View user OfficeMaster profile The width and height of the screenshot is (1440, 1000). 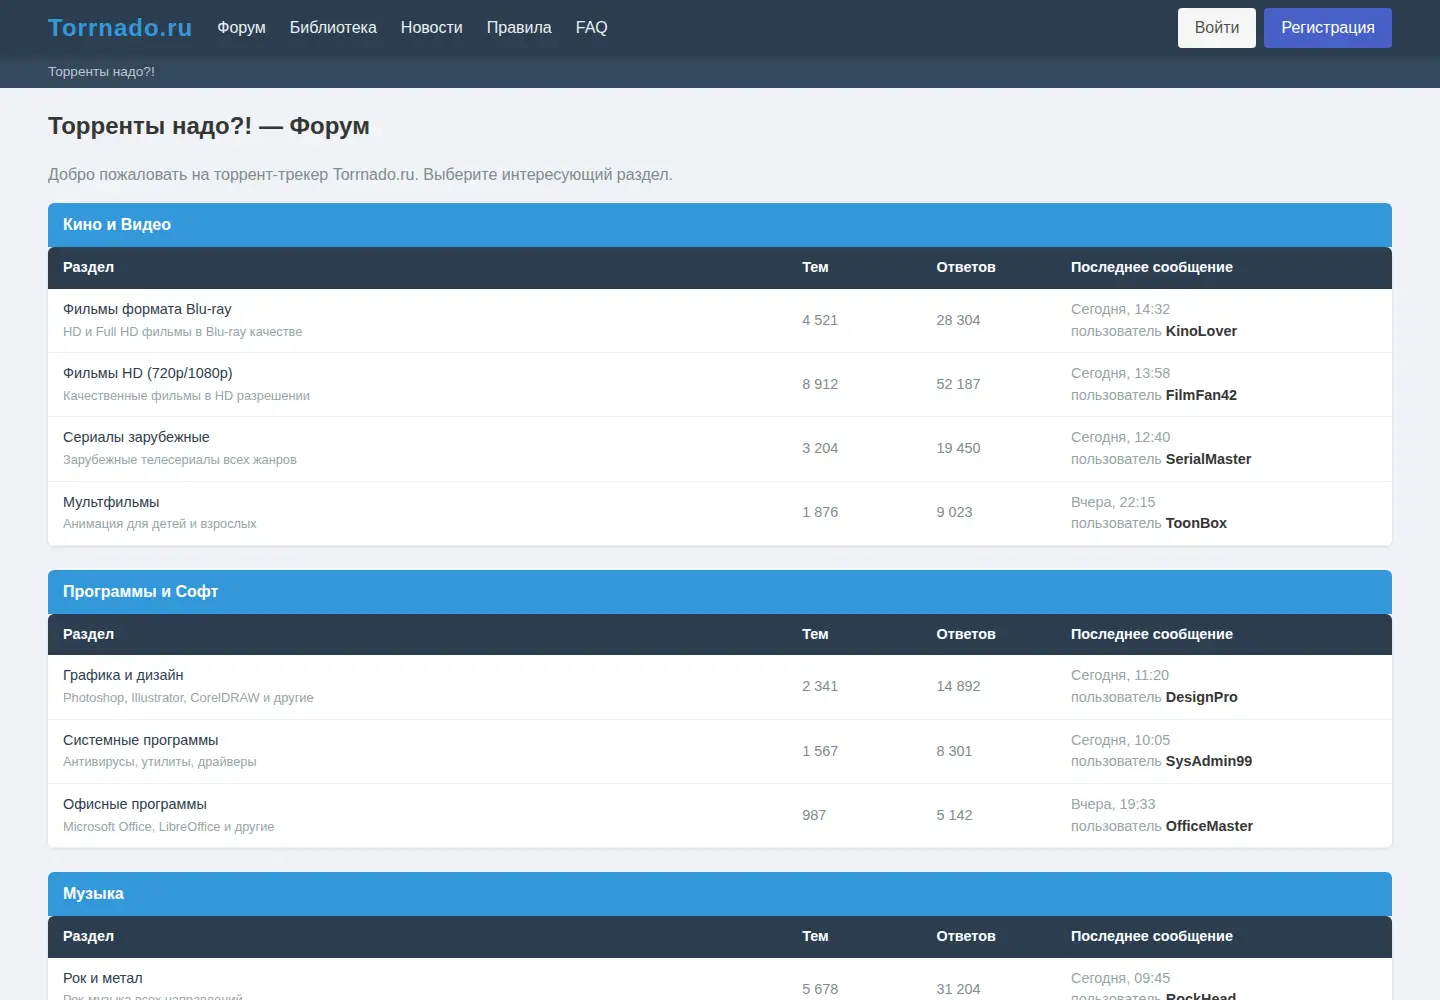(1209, 826)
